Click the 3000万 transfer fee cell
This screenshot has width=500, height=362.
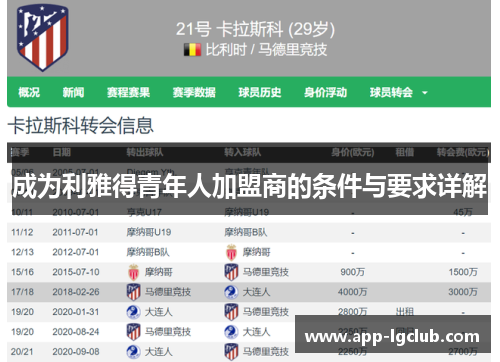point(463,292)
